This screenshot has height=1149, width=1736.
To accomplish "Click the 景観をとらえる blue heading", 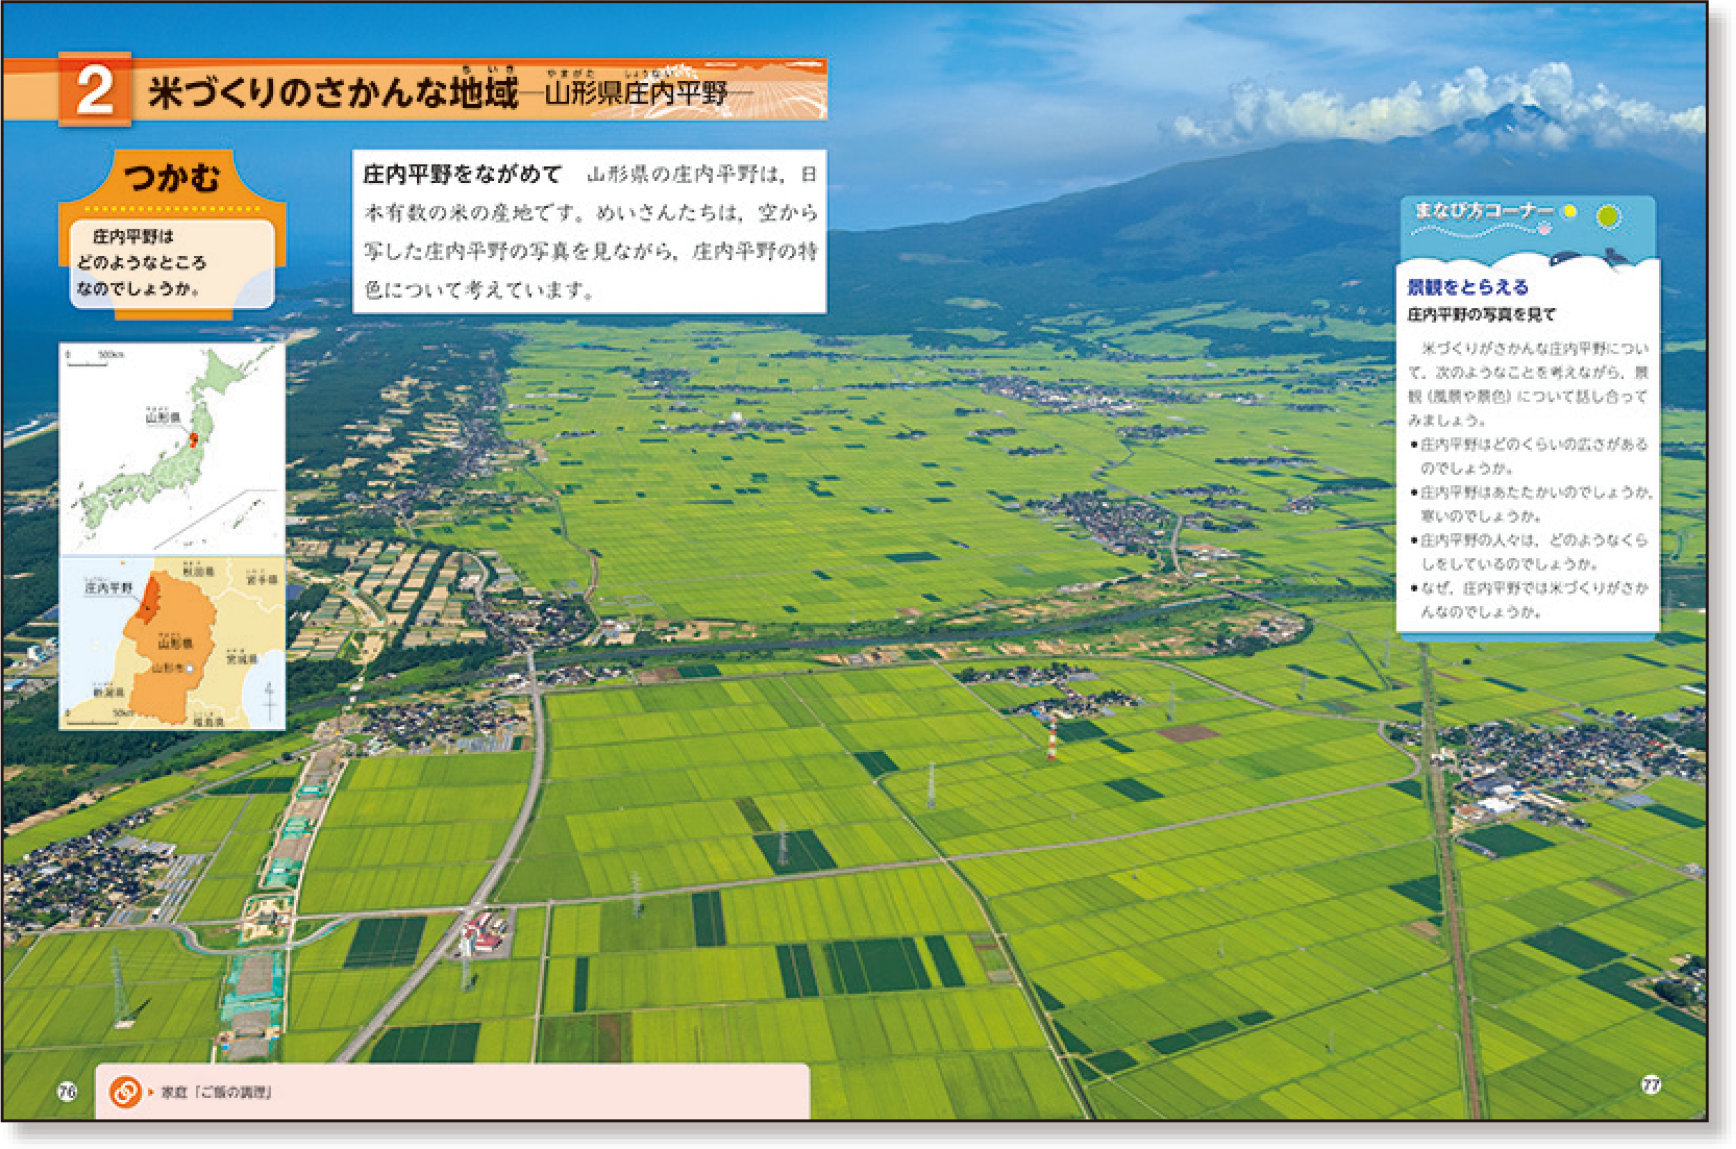I will tap(1467, 287).
